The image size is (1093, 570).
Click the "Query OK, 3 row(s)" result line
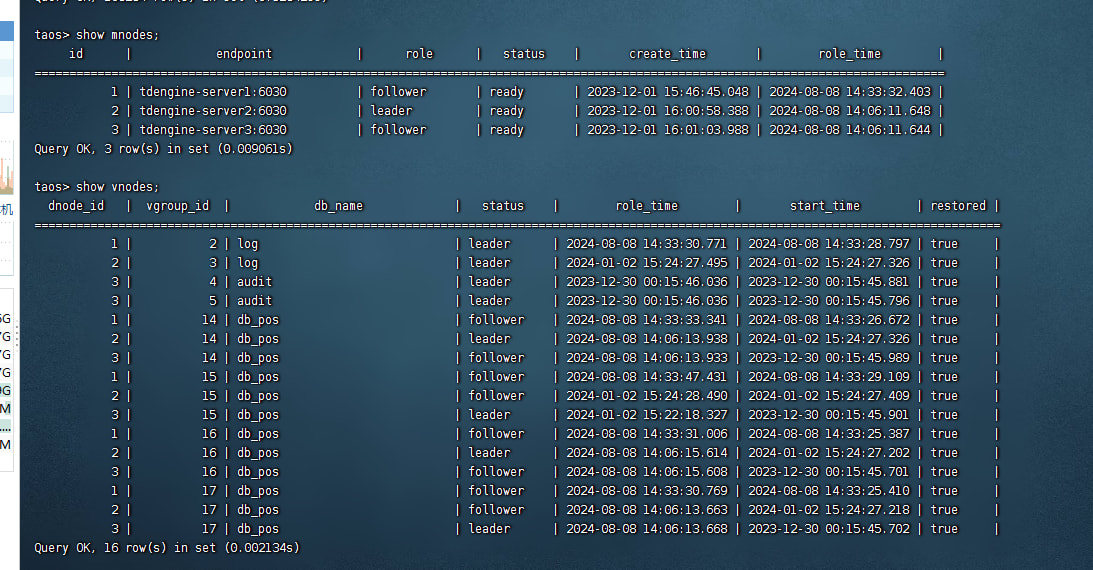(163, 149)
